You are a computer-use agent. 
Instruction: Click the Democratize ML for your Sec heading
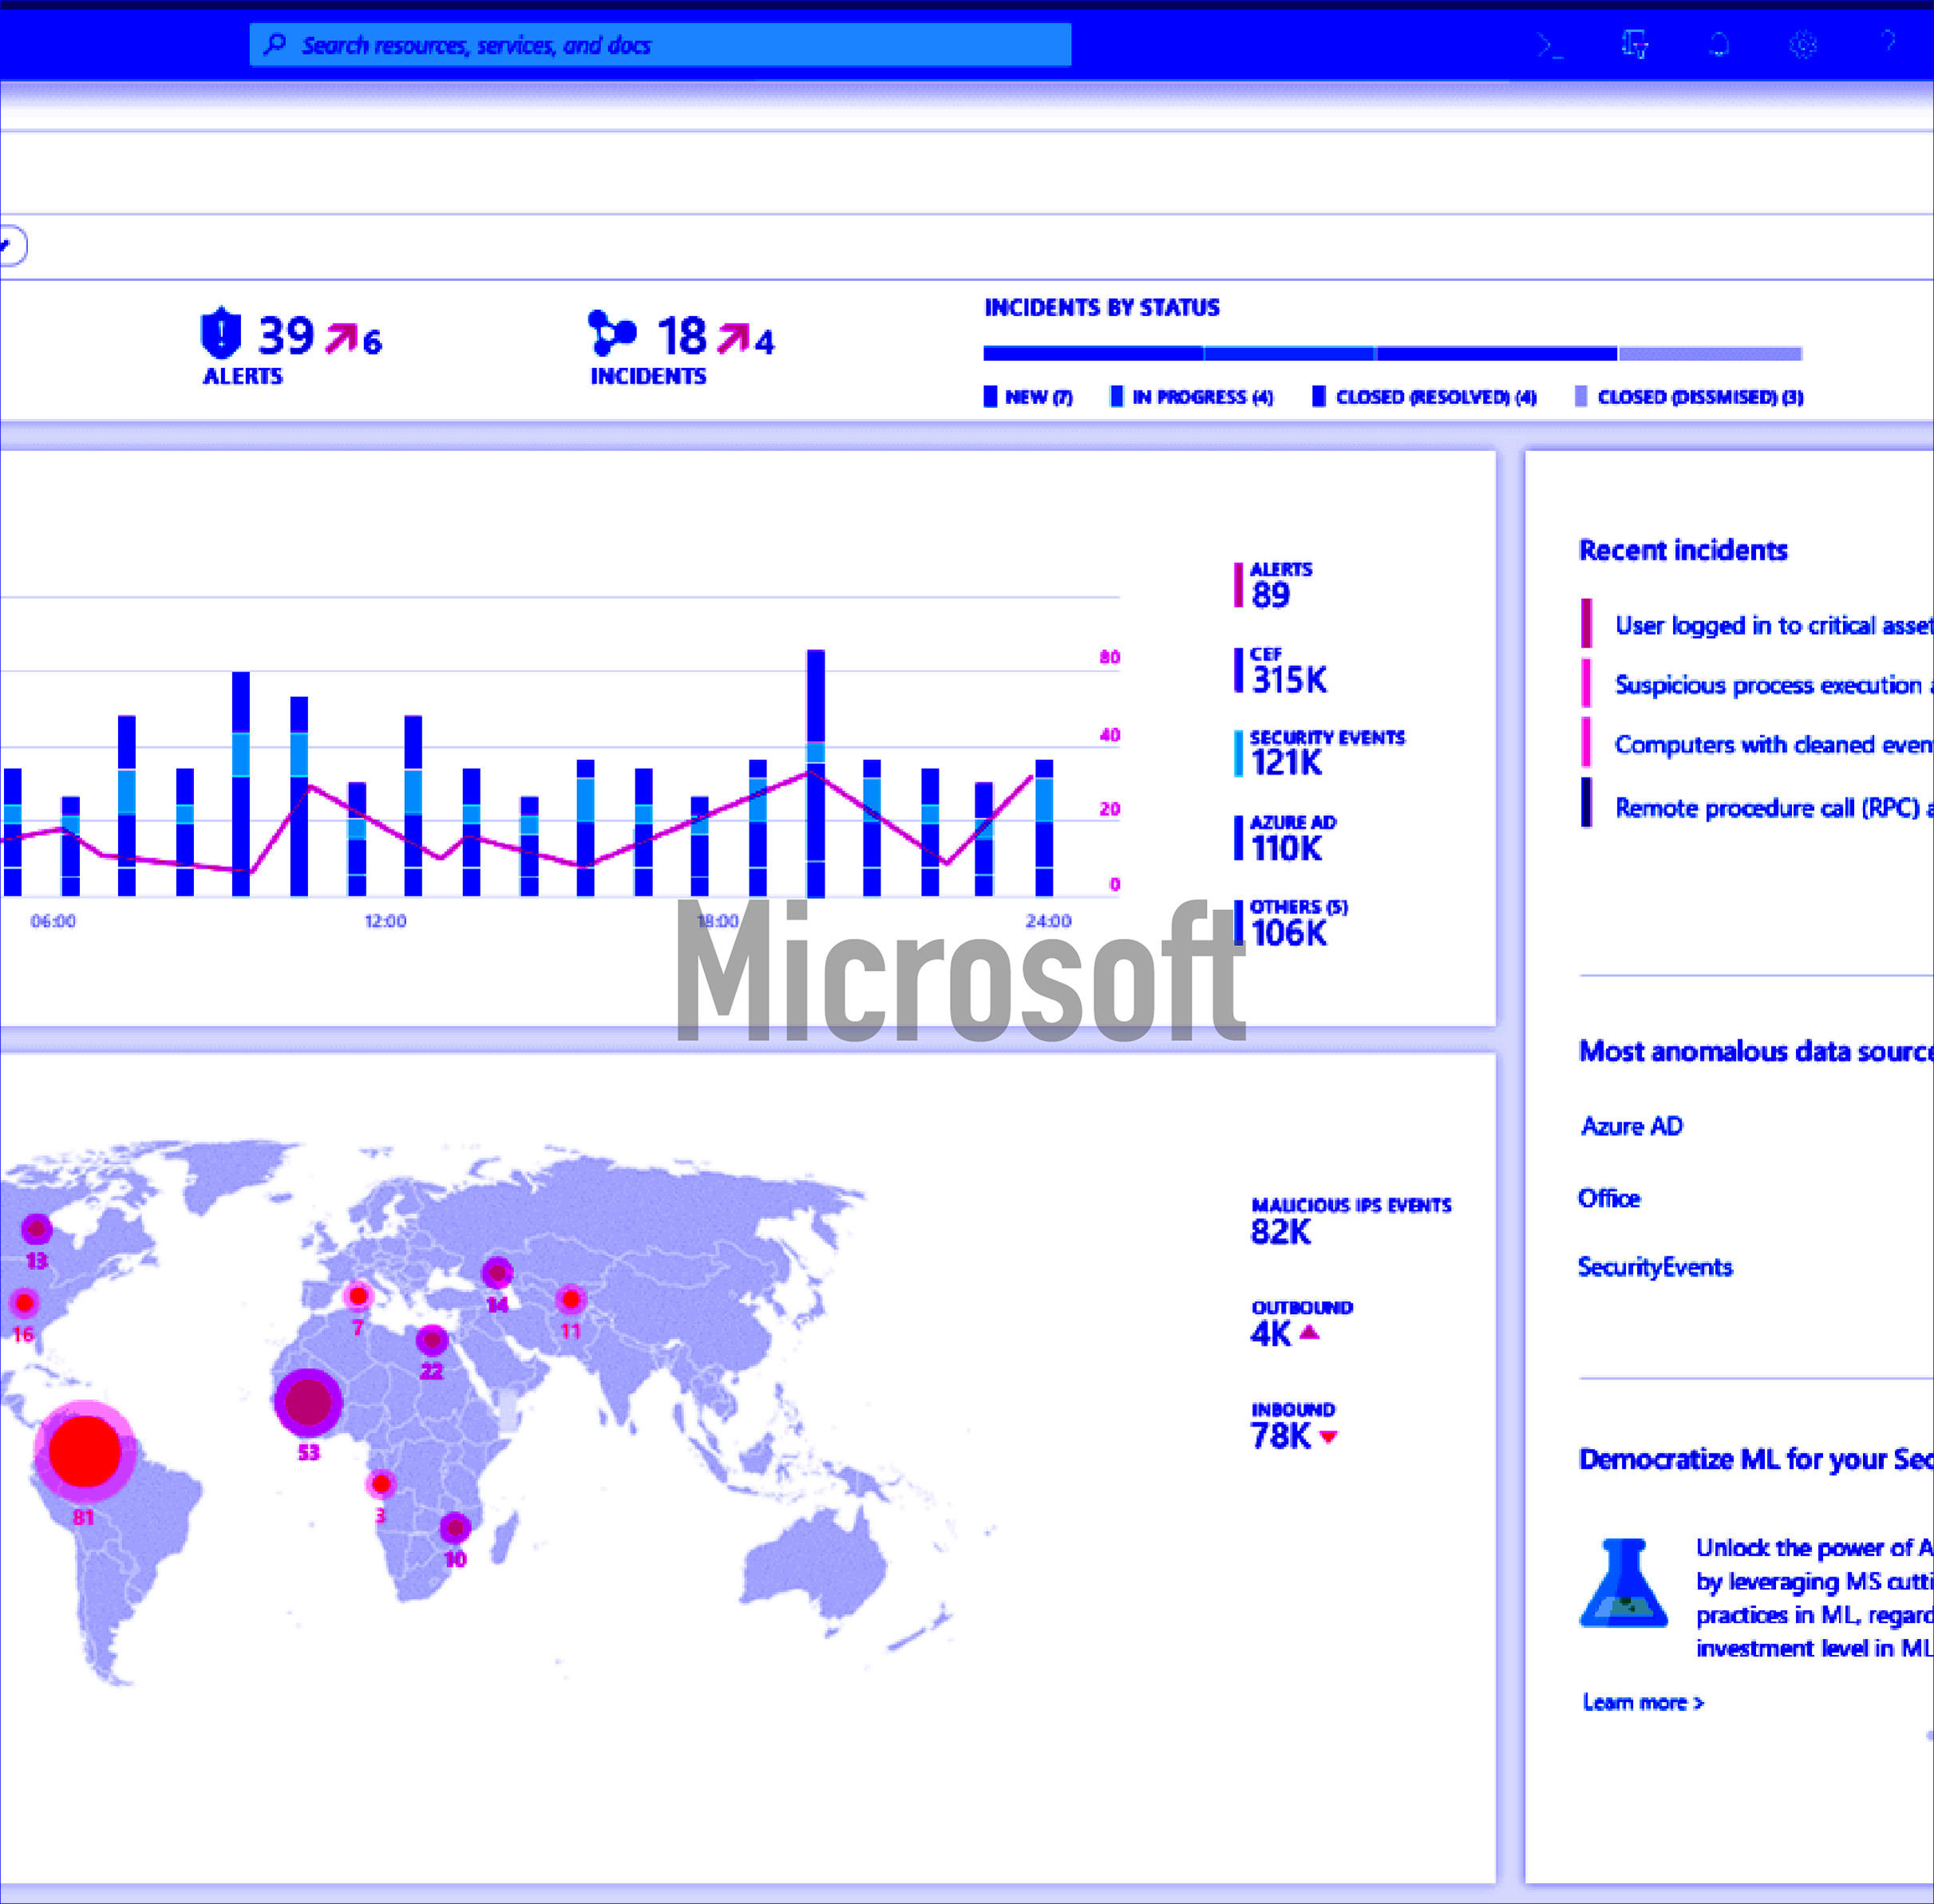coord(1756,1459)
